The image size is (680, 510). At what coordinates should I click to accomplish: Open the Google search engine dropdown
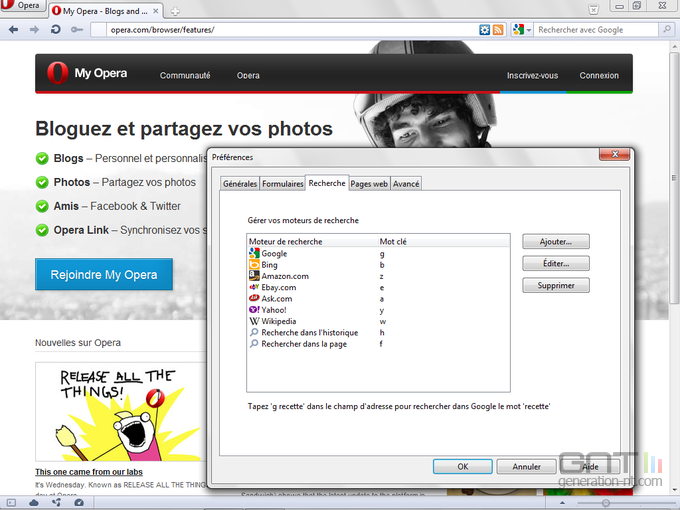(x=522, y=29)
